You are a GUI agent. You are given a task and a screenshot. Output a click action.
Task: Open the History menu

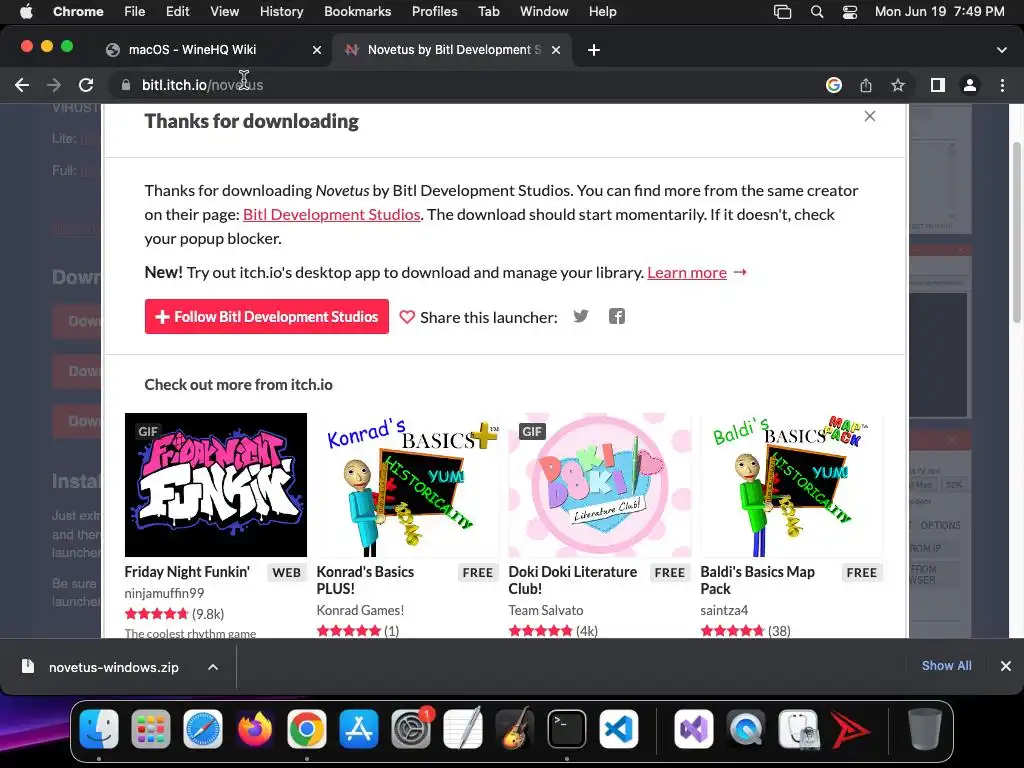[x=281, y=12]
